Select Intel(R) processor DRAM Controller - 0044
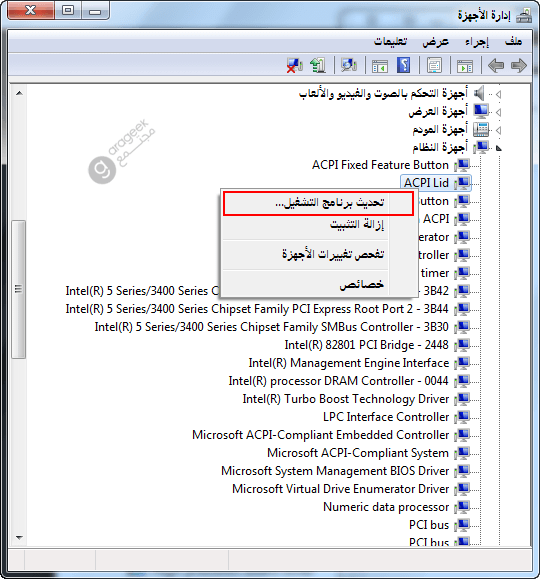This screenshot has width=540, height=579. point(338,381)
